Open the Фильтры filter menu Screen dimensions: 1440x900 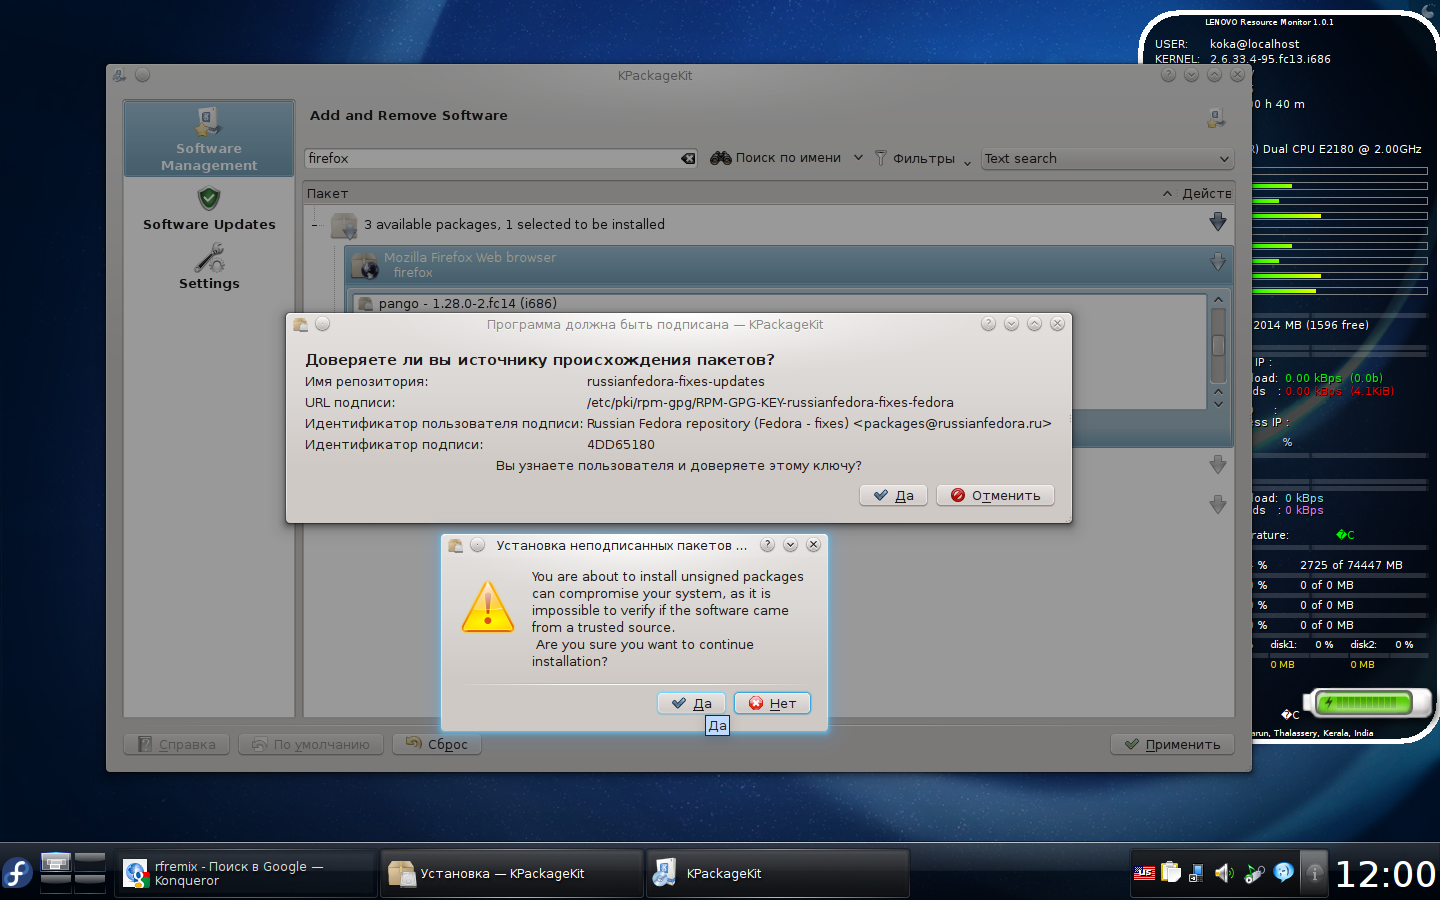pyautogui.click(x=922, y=158)
